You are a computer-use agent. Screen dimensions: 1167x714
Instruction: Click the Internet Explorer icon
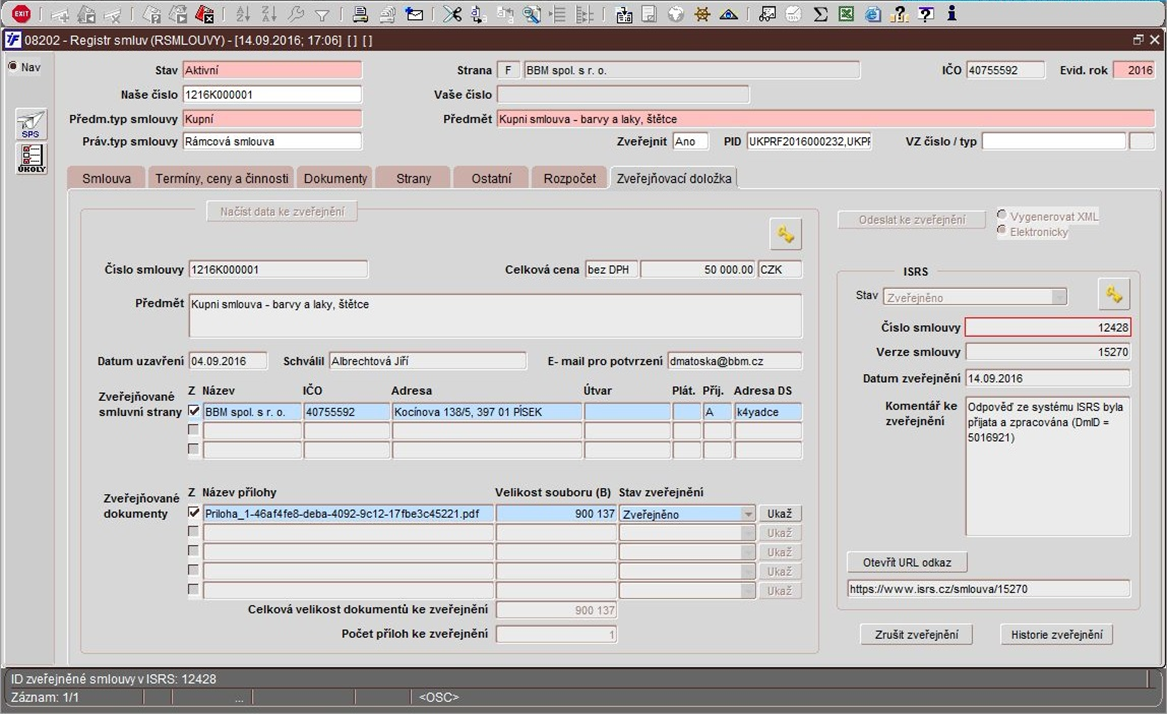click(x=873, y=13)
